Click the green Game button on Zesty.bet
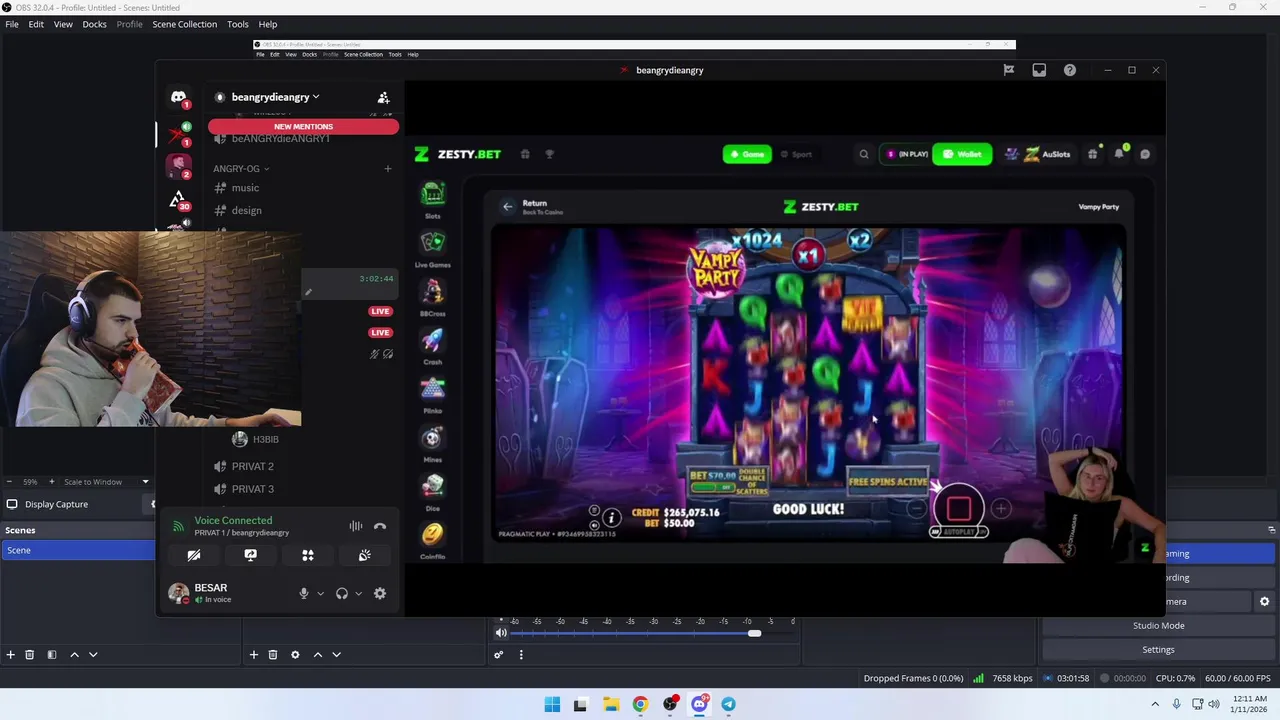Screen dimensions: 1280x720 [747, 154]
